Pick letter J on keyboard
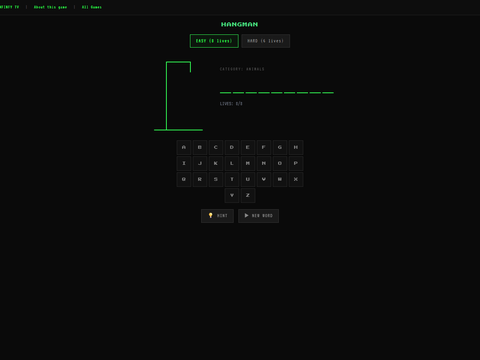The width and height of the screenshot is (480, 360). pos(200,163)
